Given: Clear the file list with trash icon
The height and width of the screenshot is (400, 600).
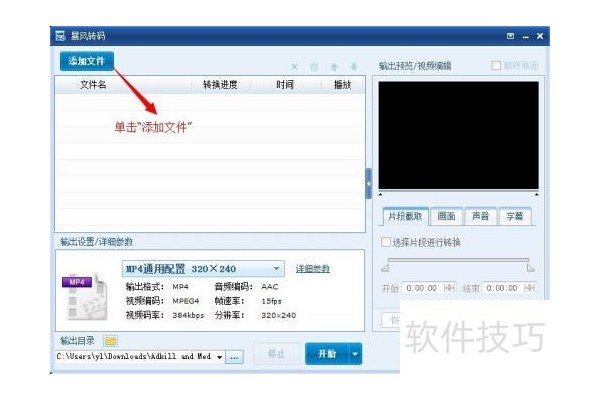Looking at the screenshot, I should pyautogui.click(x=314, y=67).
